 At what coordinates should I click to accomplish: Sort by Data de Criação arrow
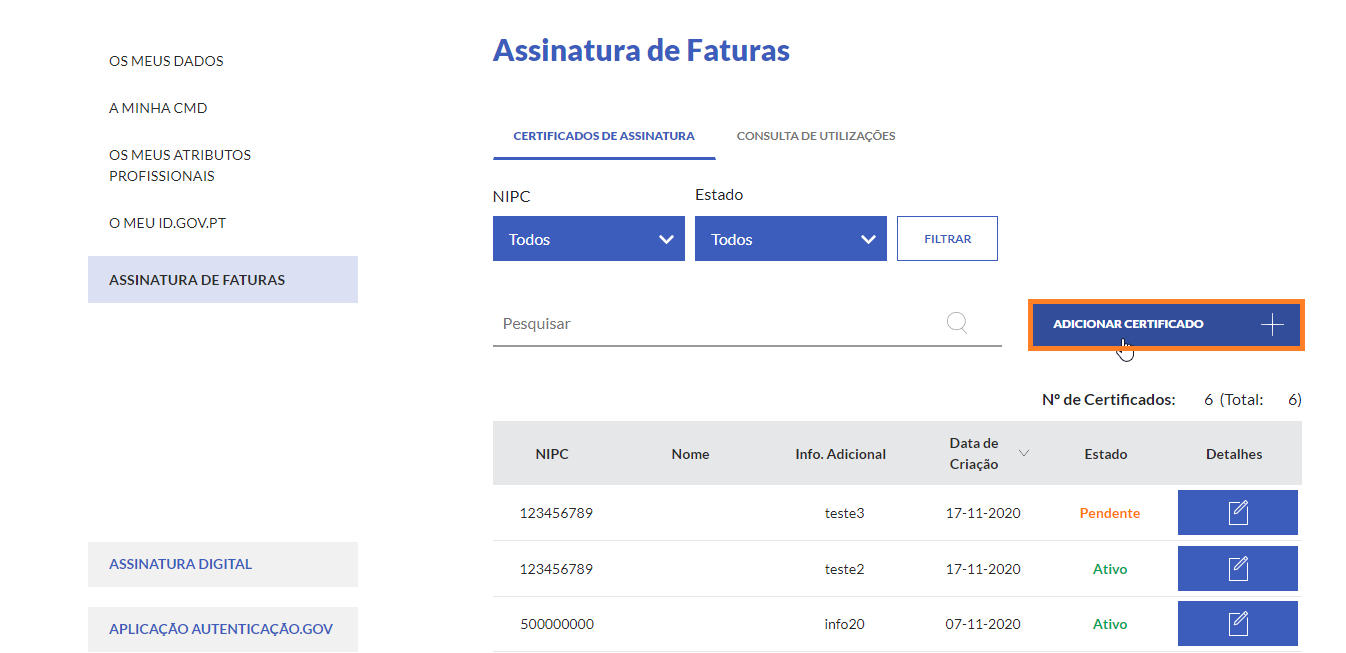[1023, 453]
